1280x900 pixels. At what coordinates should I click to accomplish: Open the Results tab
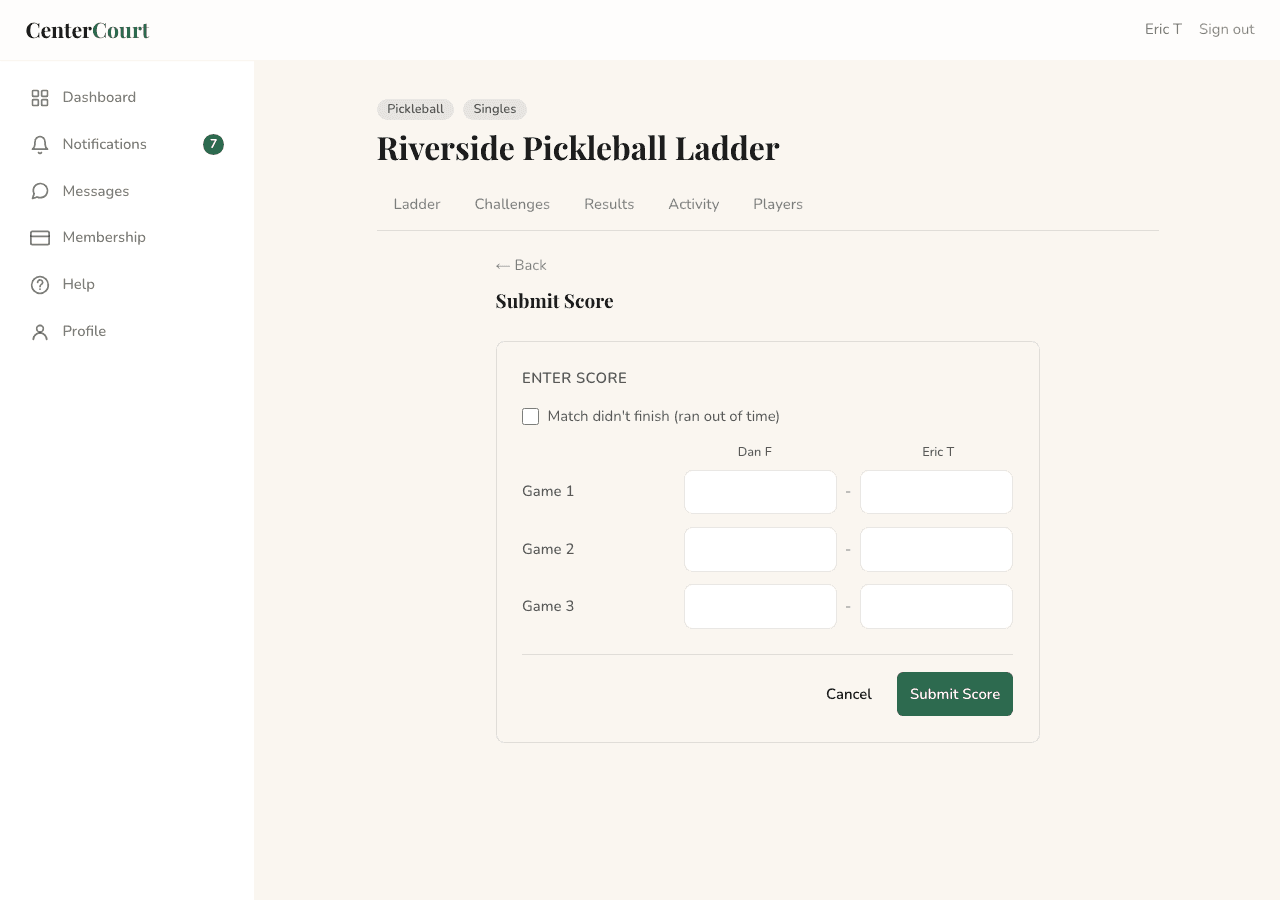pyautogui.click(x=609, y=204)
